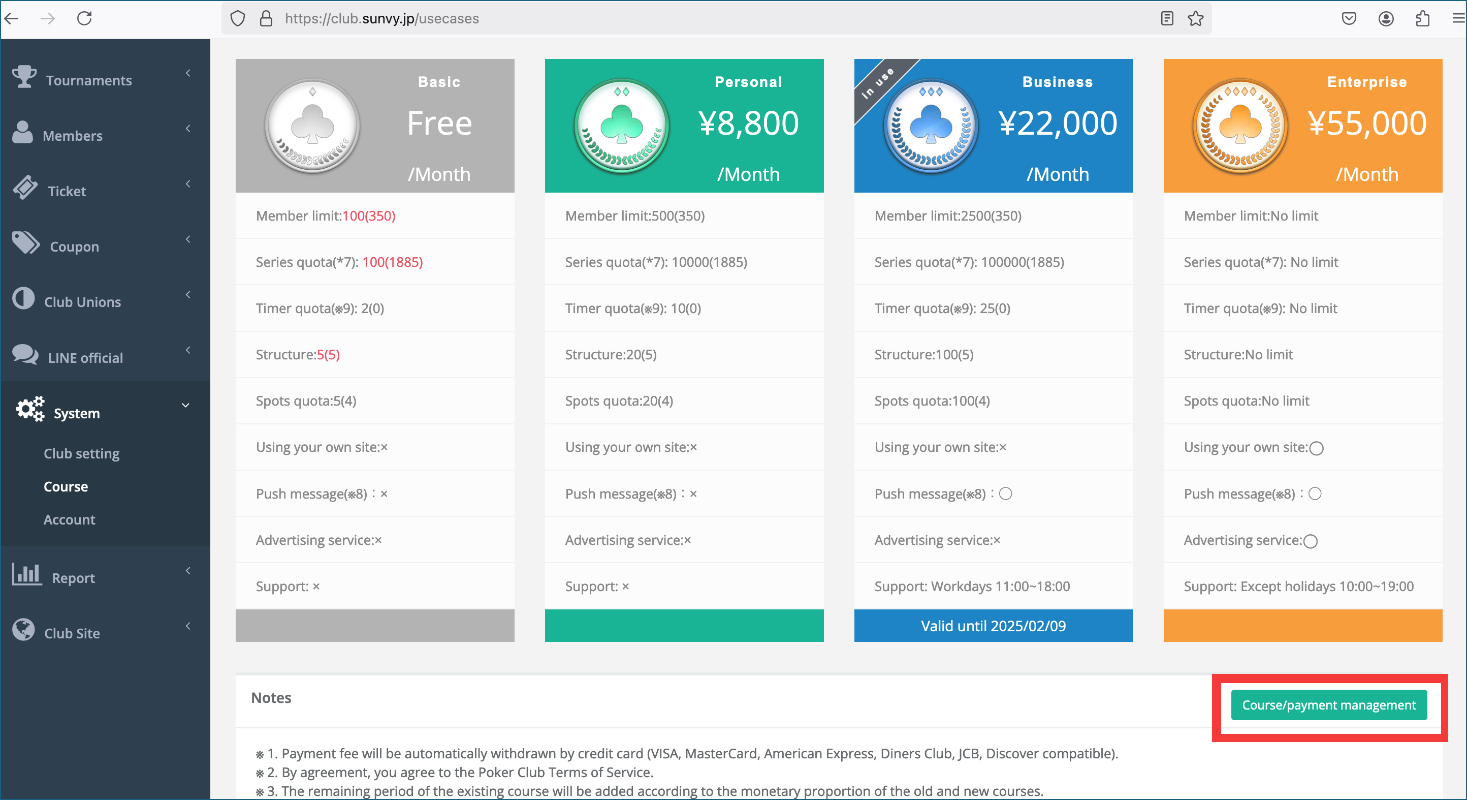This screenshot has height=800, width=1467.
Task: Click the Report bar chart icon
Action: [26, 575]
